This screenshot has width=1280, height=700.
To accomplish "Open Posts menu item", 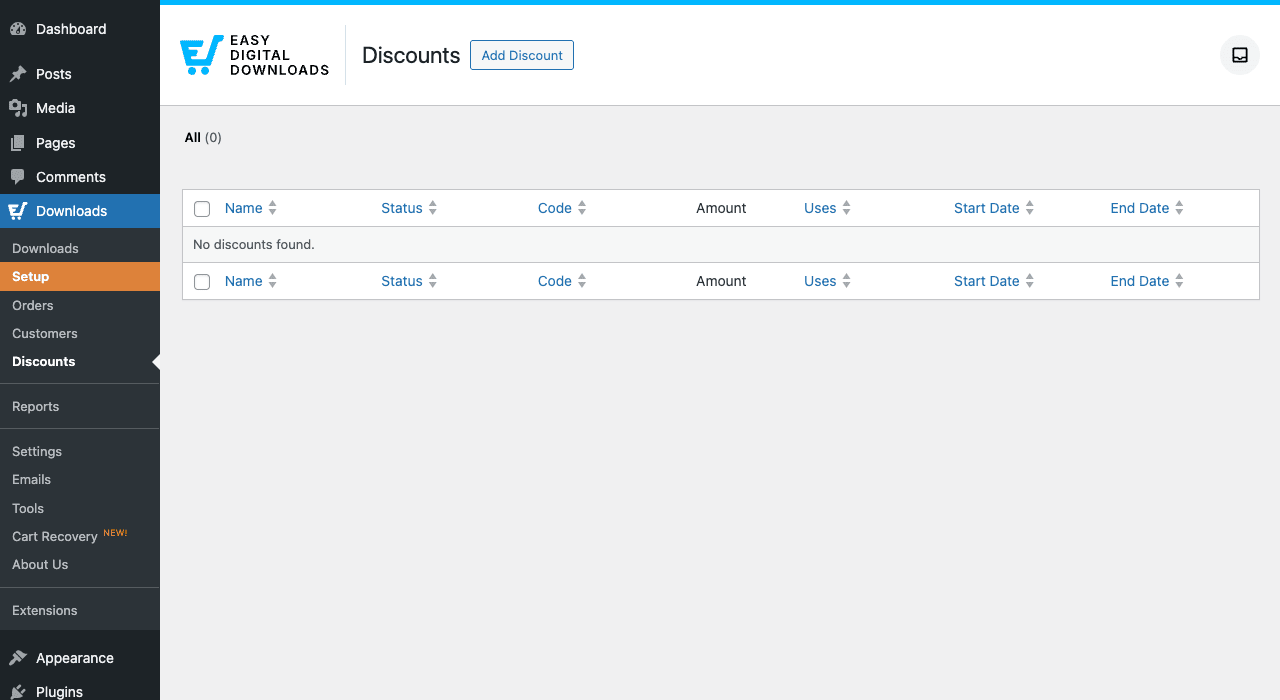I will (x=80, y=74).
